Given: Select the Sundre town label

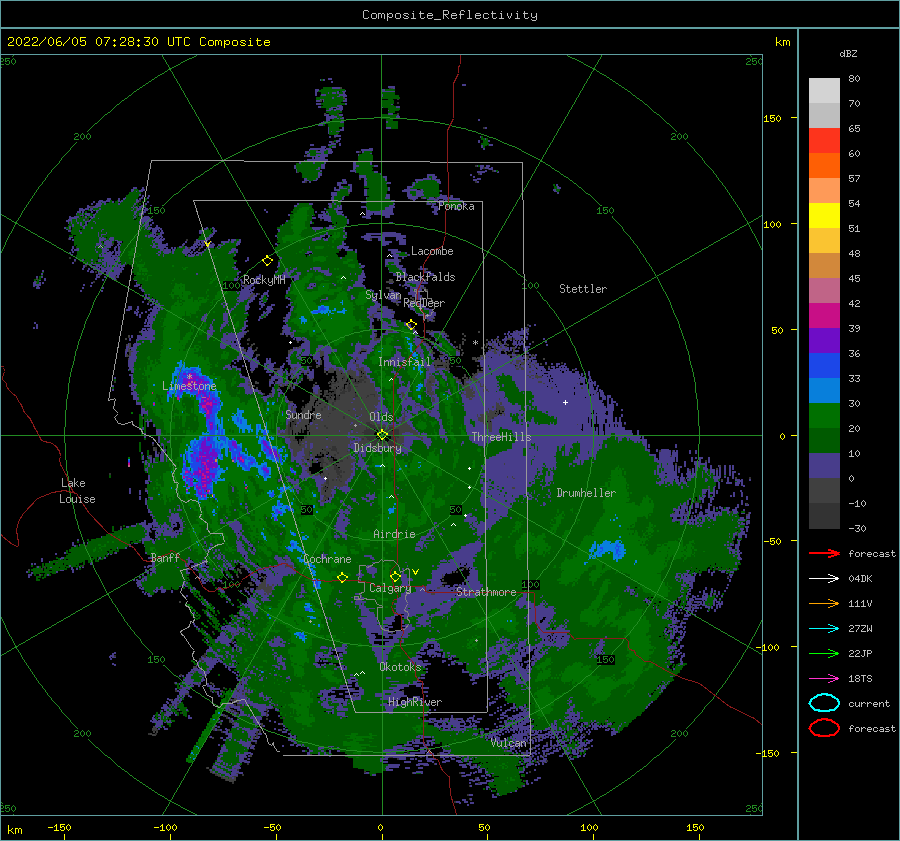Looking at the screenshot, I should click(x=304, y=414).
